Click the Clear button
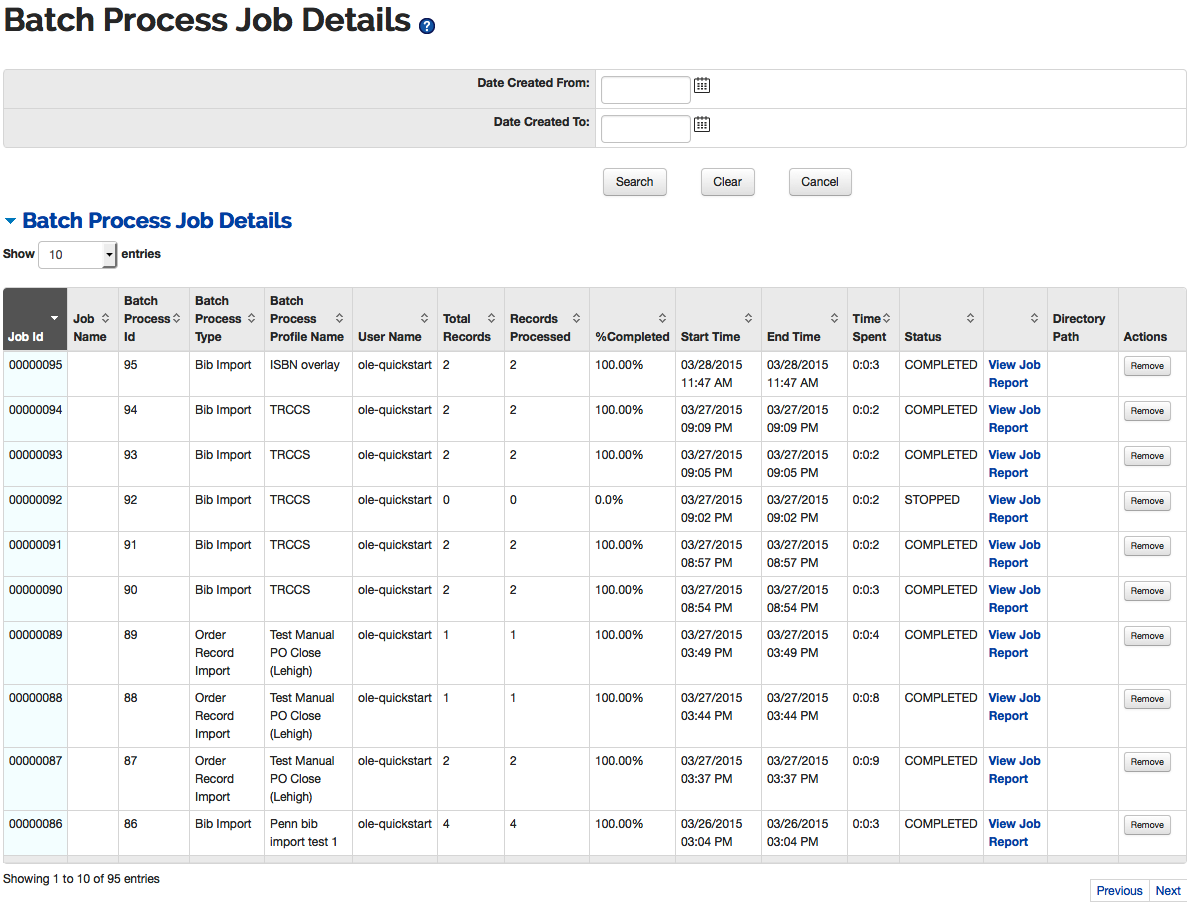The image size is (1192, 906). pos(727,182)
